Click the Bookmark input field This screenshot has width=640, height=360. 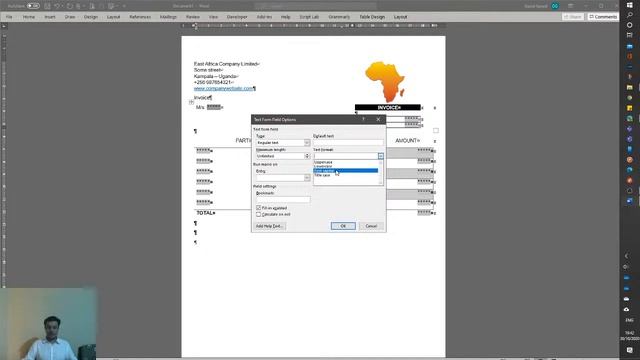click(283, 200)
